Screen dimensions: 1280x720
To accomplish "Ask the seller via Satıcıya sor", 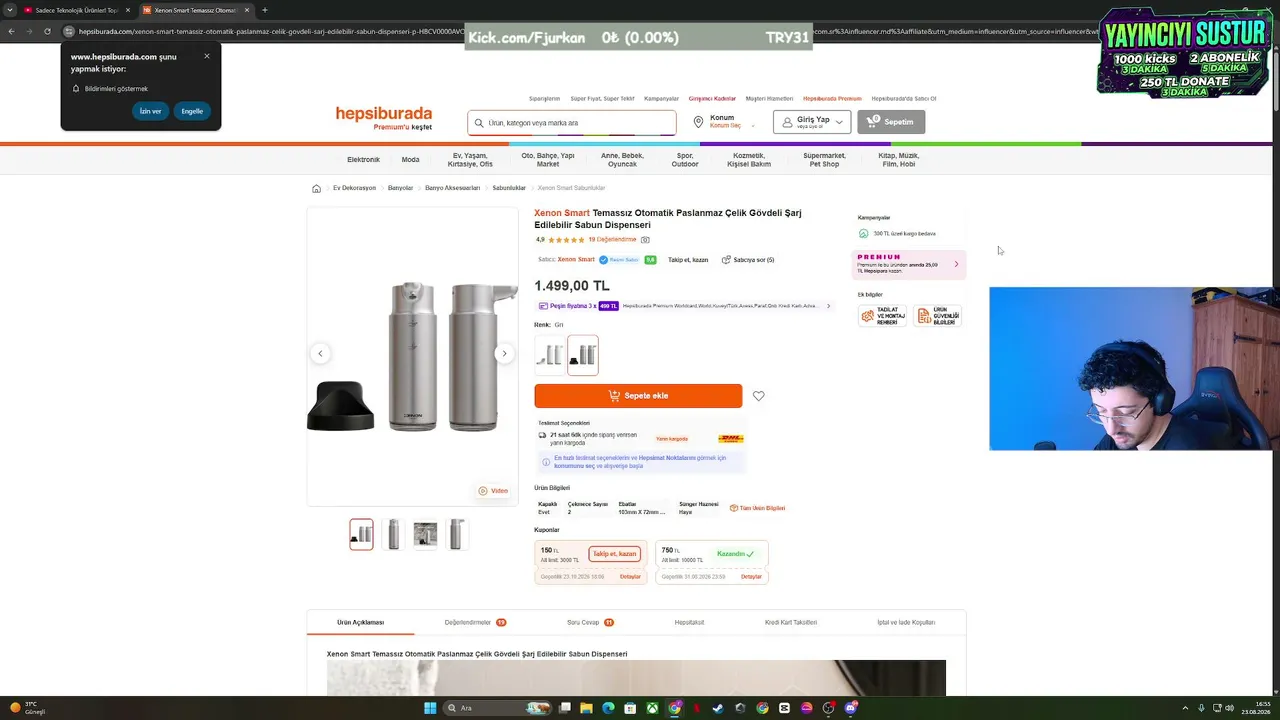I will pos(748,260).
